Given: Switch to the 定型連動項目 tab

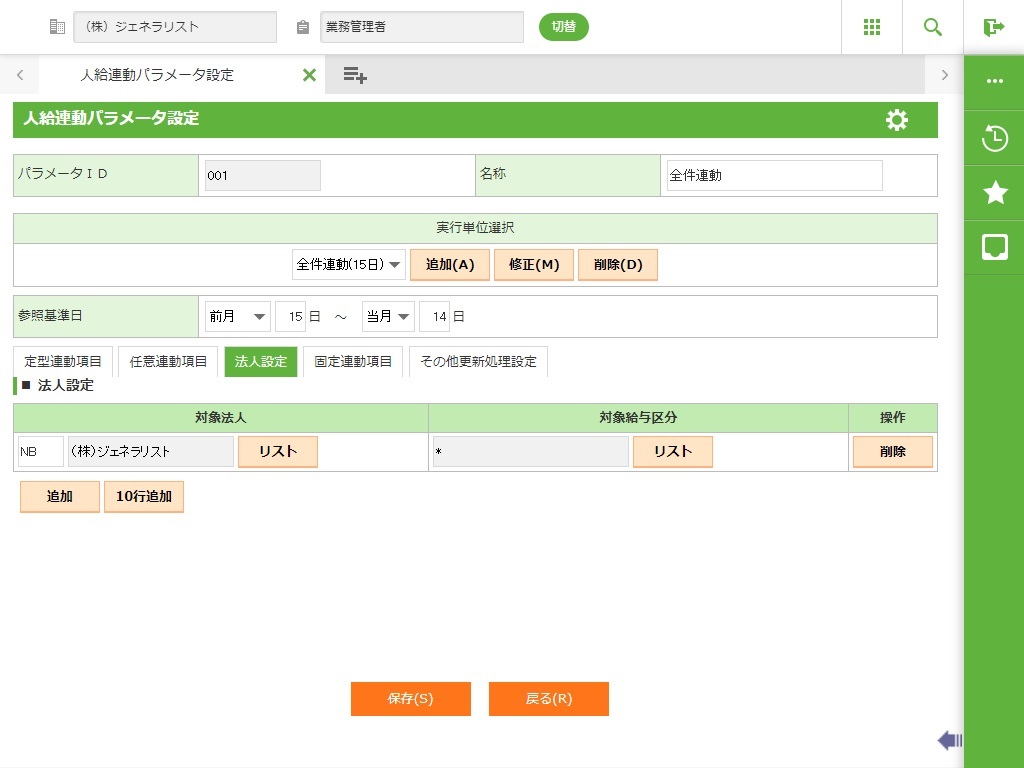Looking at the screenshot, I should coord(63,362).
